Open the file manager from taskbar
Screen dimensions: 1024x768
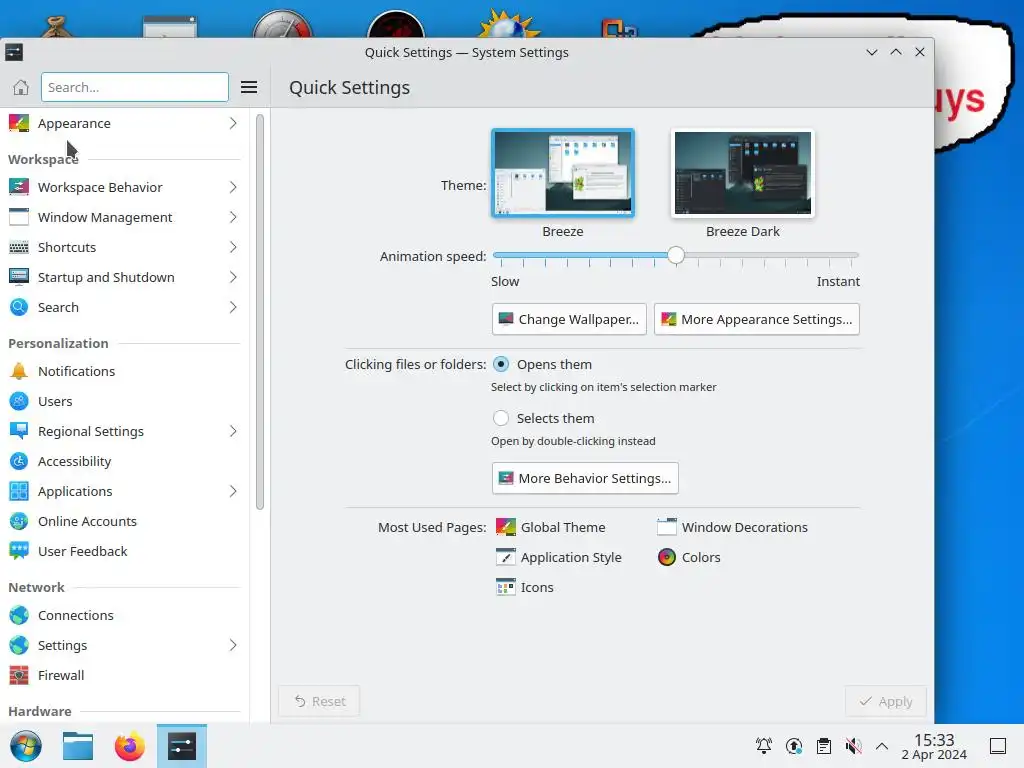point(78,746)
